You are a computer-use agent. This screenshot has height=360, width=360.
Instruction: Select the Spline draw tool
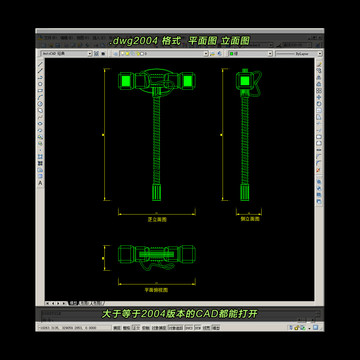tap(40, 117)
